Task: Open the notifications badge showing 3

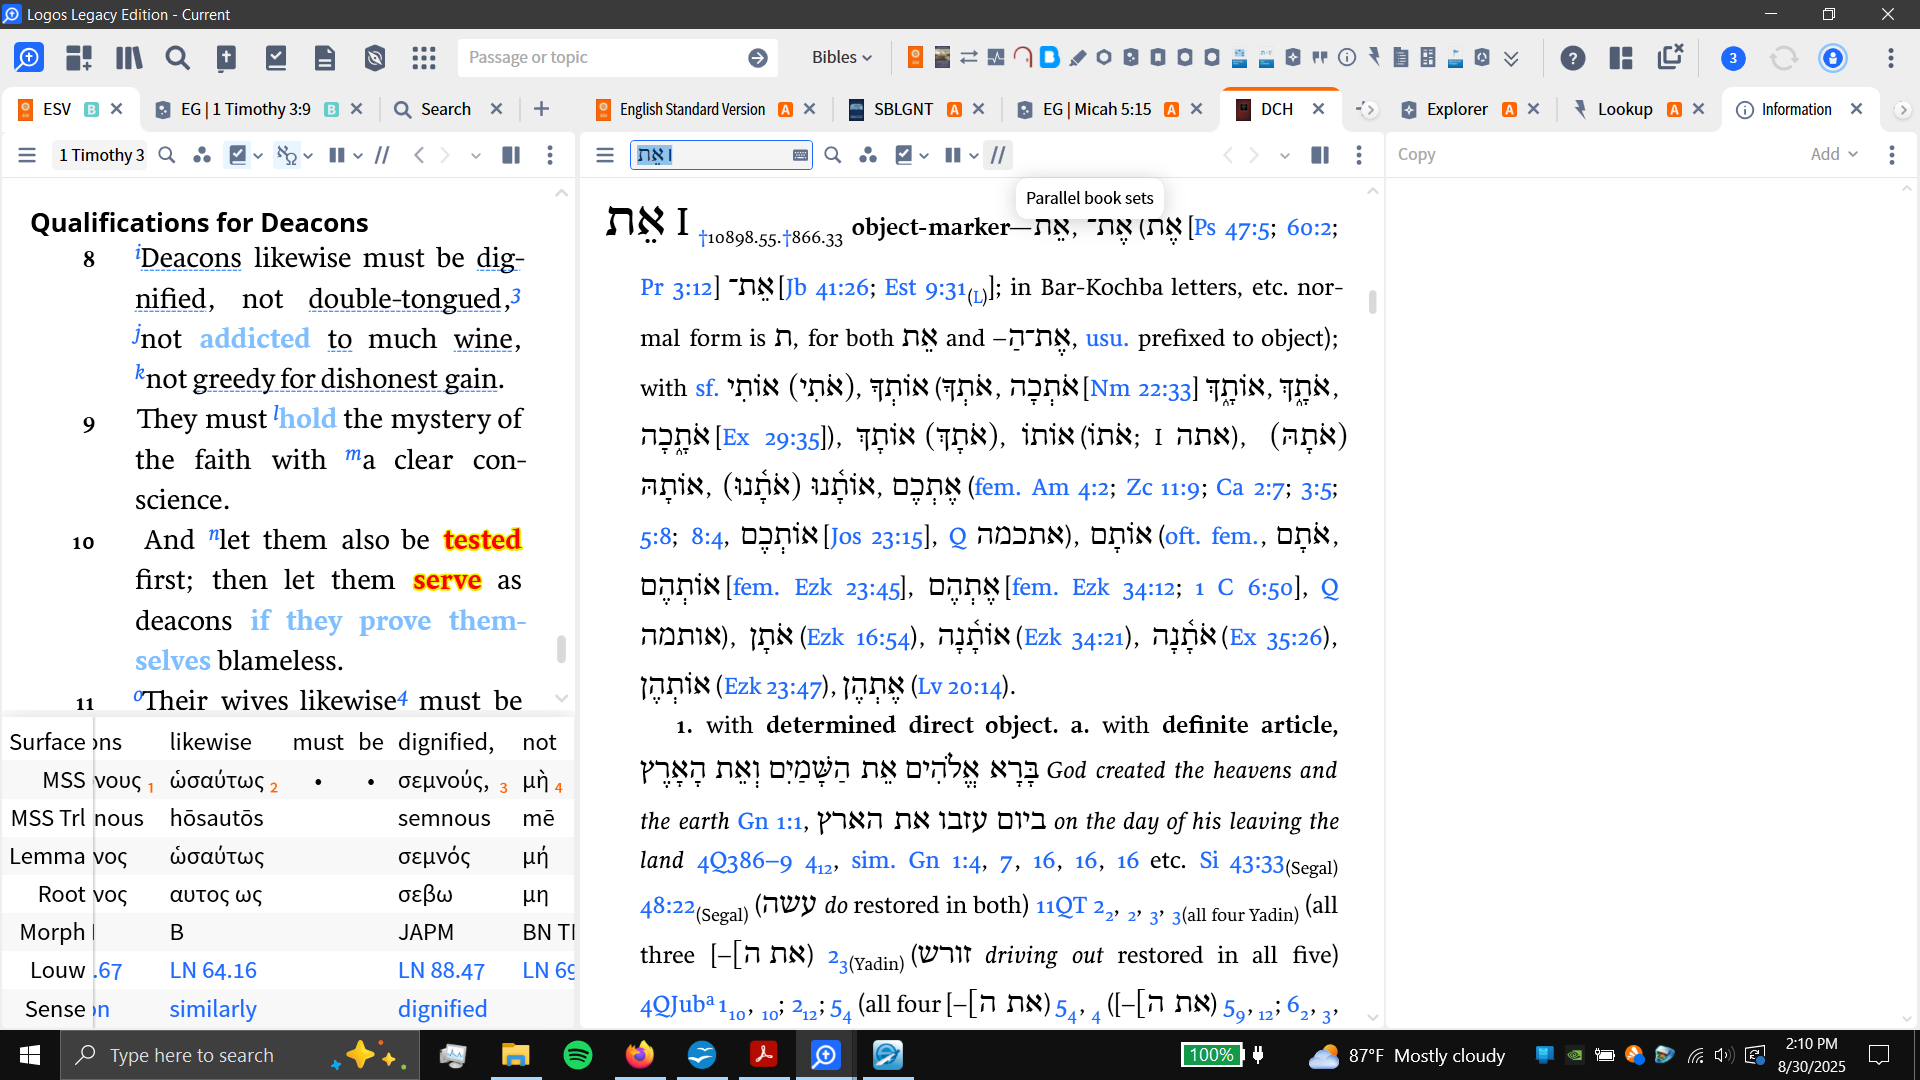Action: tap(1733, 59)
